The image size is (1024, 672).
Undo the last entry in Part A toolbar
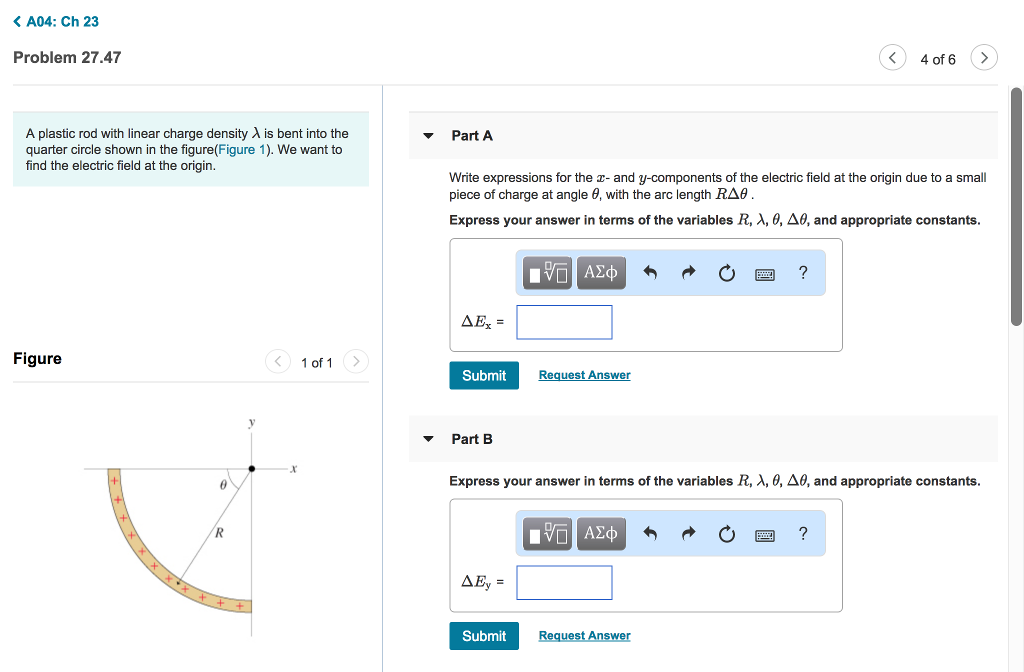click(651, 272)
